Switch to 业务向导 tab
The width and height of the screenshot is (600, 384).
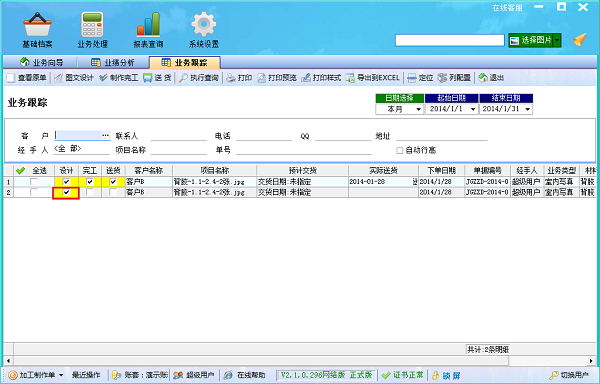[x=41, y=62]
